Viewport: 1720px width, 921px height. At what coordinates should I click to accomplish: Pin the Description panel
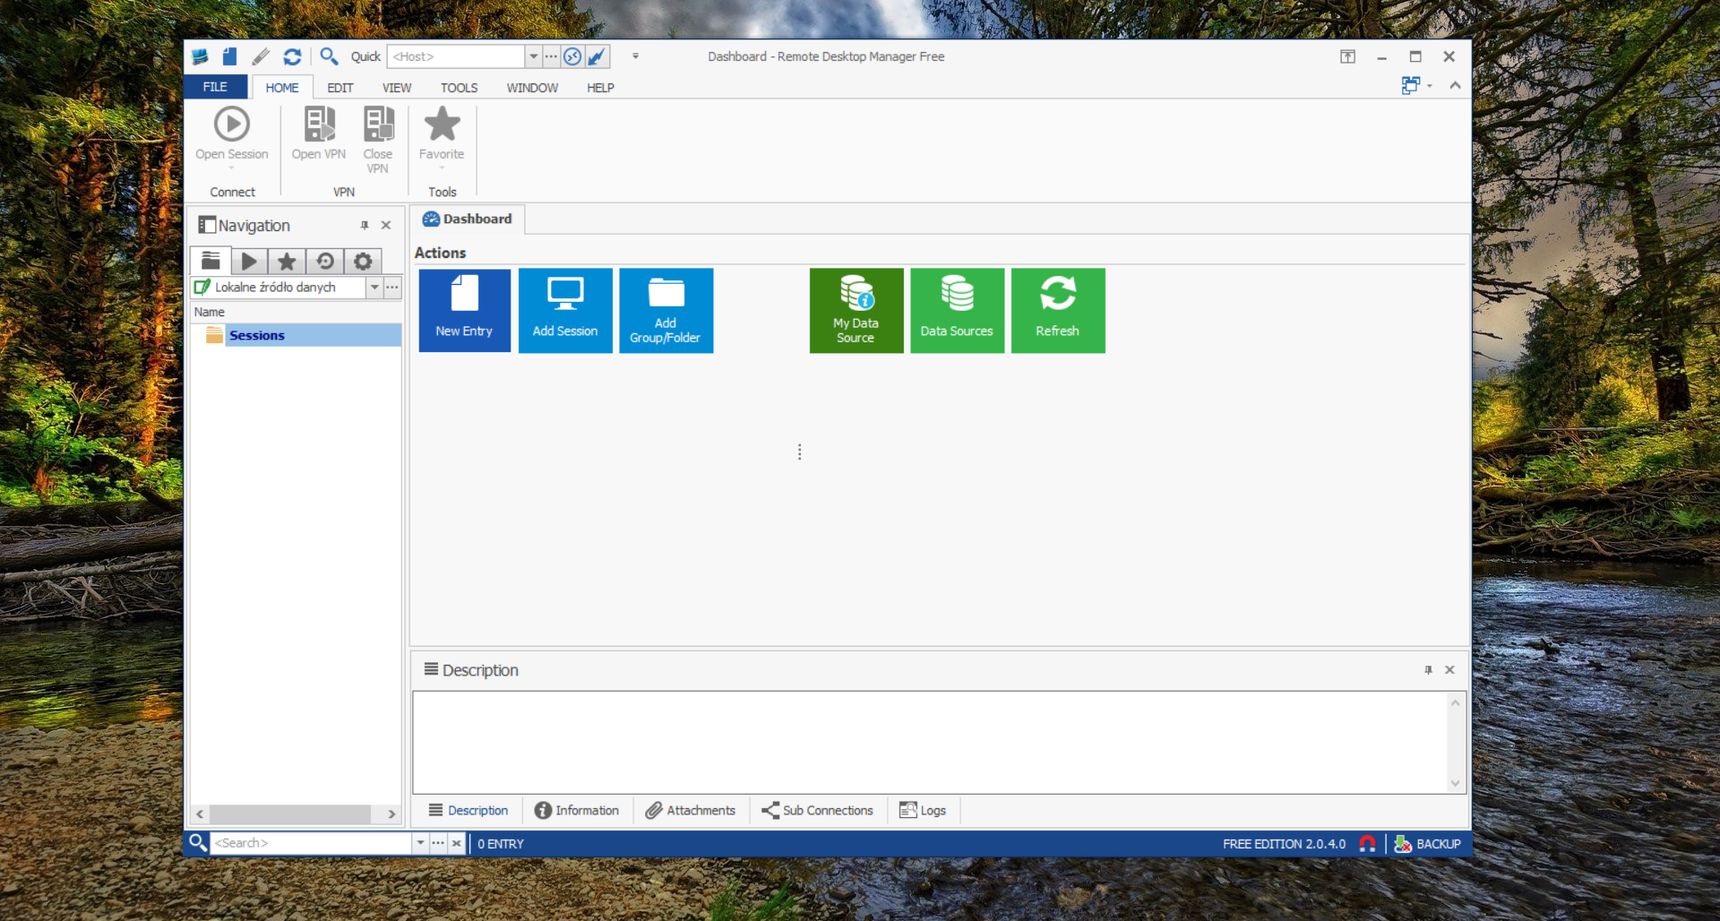click(x=1428, y=670)
